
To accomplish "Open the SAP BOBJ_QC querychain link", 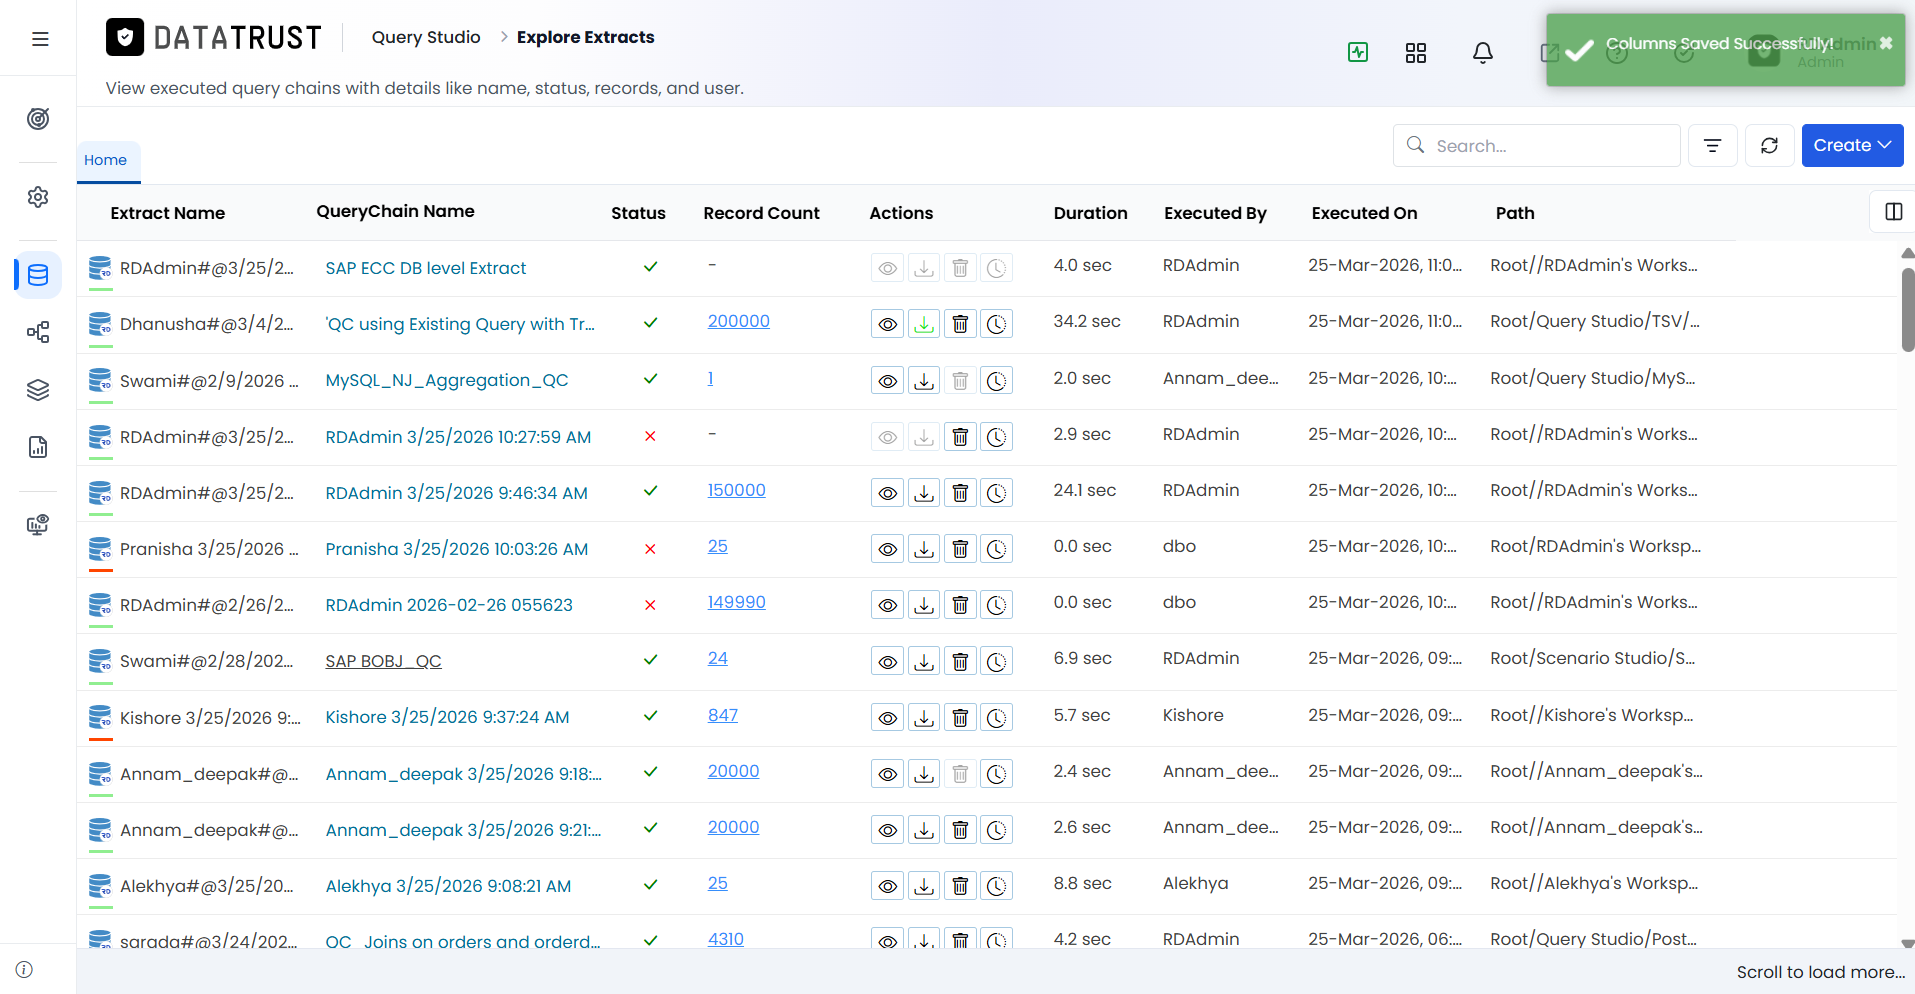I will pyautogui.click(x=383, y=661).
